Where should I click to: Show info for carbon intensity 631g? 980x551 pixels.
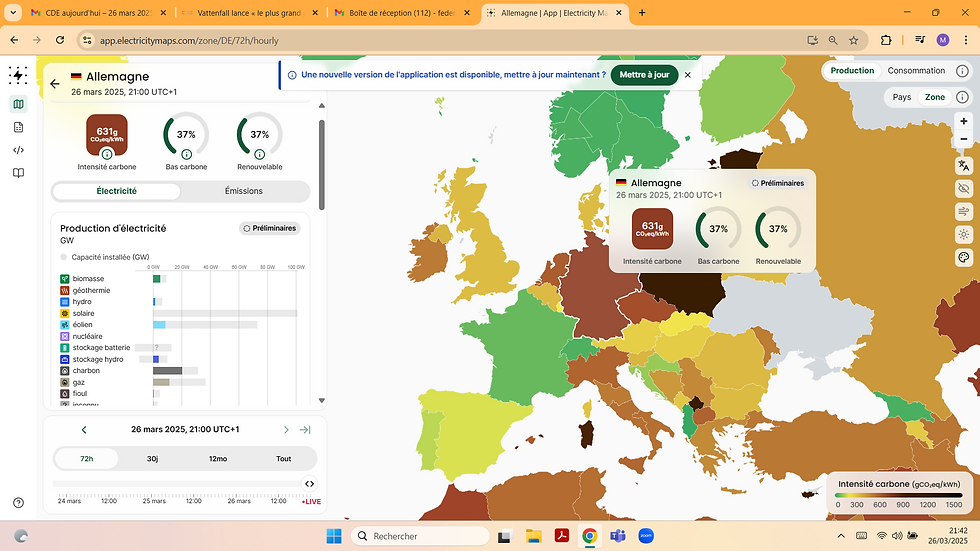(x=107, y=154)
